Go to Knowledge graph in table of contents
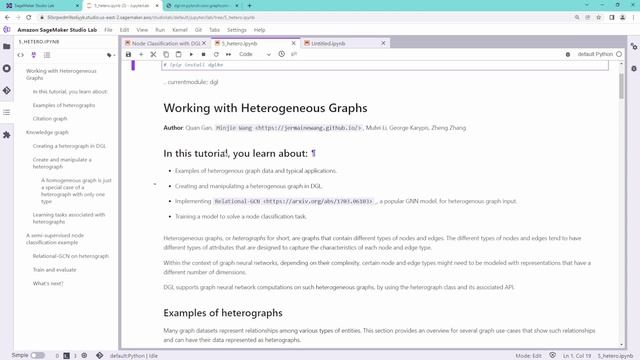The height and width of the screenshot is (360, 640). (47, 132)
